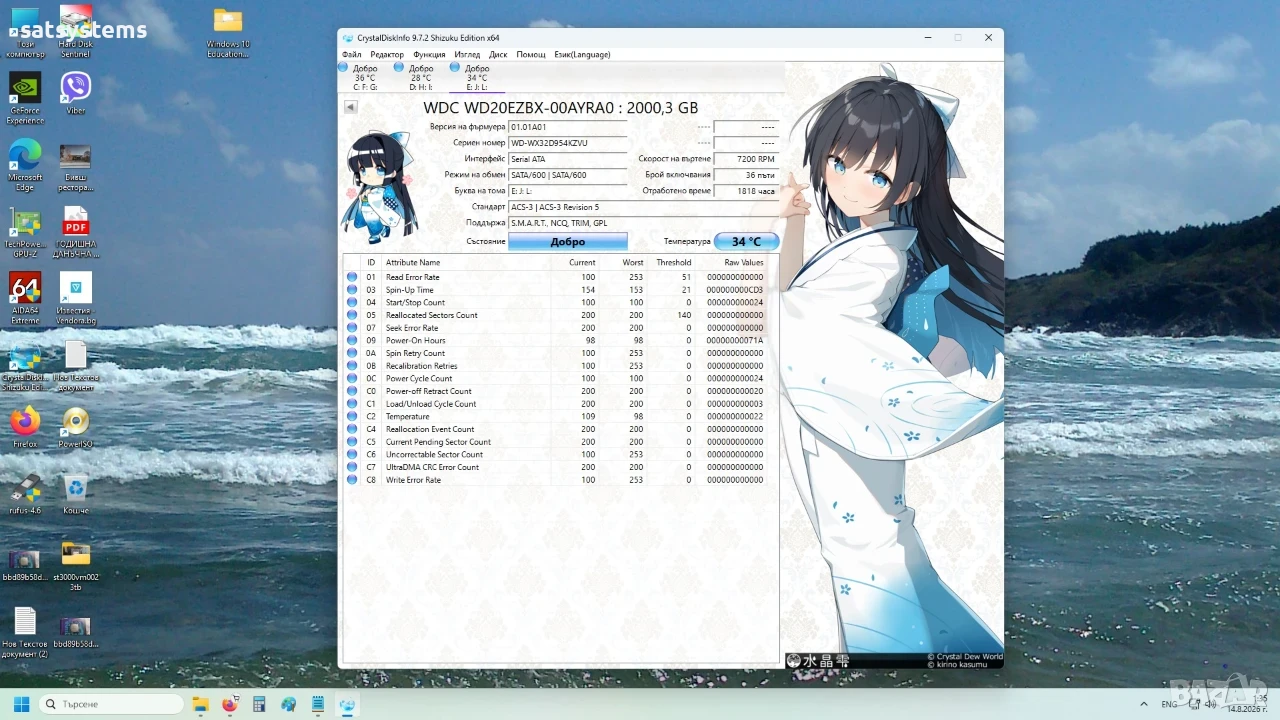1280x720 pixels.
Task: Open the Диск menu
Action: tap(498, 54)
